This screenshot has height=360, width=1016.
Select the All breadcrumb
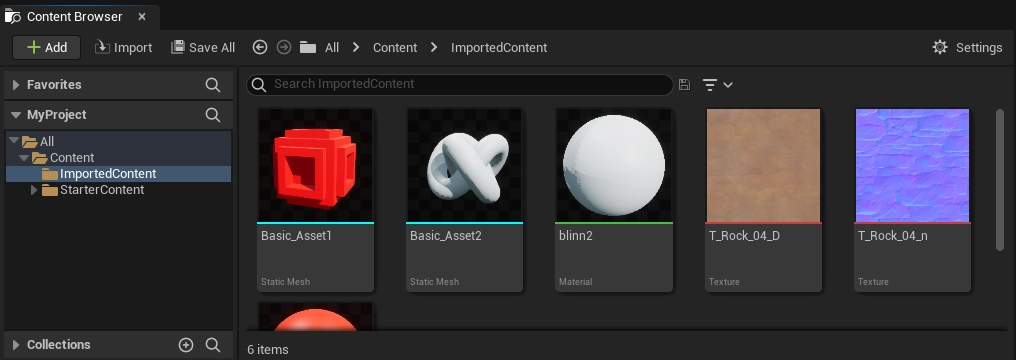pyautogui.click(x=332, y=47)
